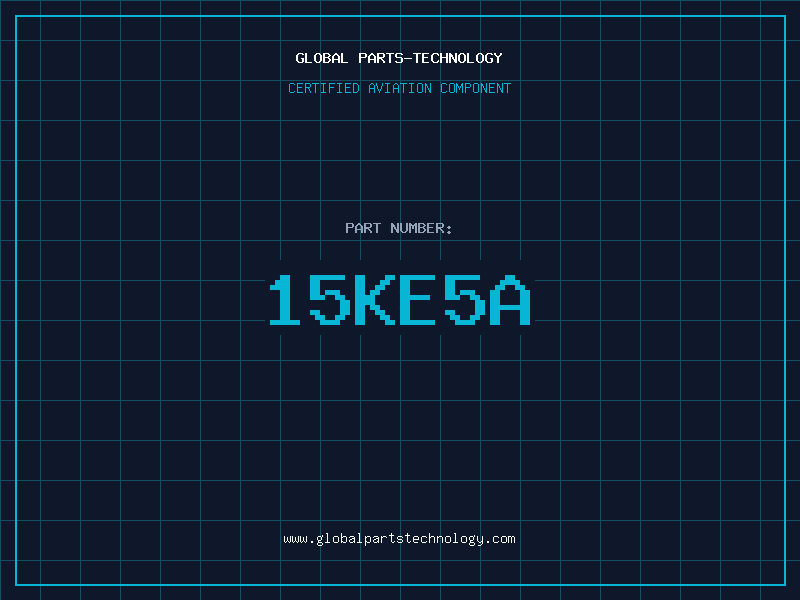Click the .com ending of the URL
800x600 pixels.
[500, 539]
